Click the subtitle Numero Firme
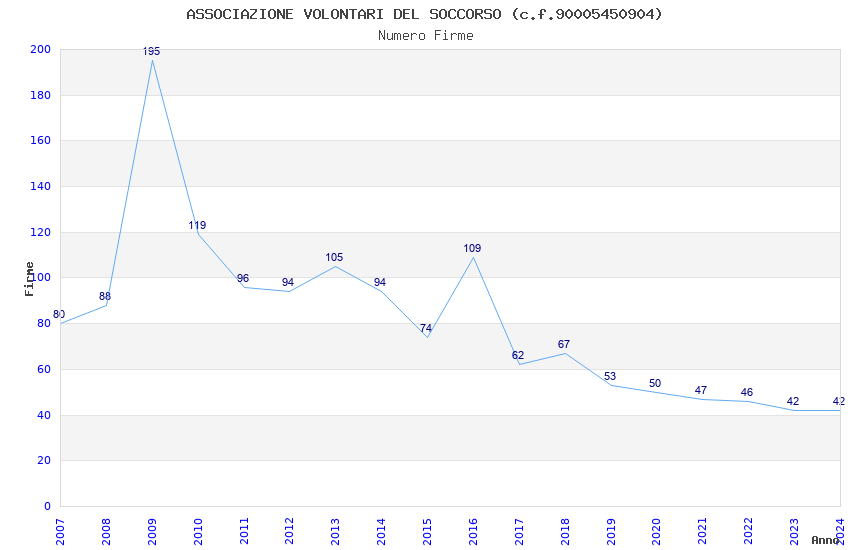Image resolution: width=850 pixels, height=550 pixels. click(426, 36)
